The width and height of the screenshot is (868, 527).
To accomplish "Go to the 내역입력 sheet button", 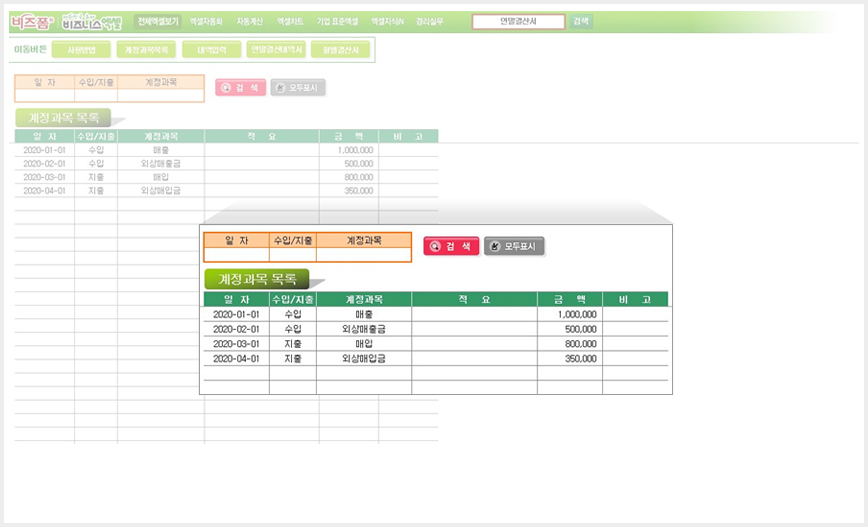I will coord(211,50).
